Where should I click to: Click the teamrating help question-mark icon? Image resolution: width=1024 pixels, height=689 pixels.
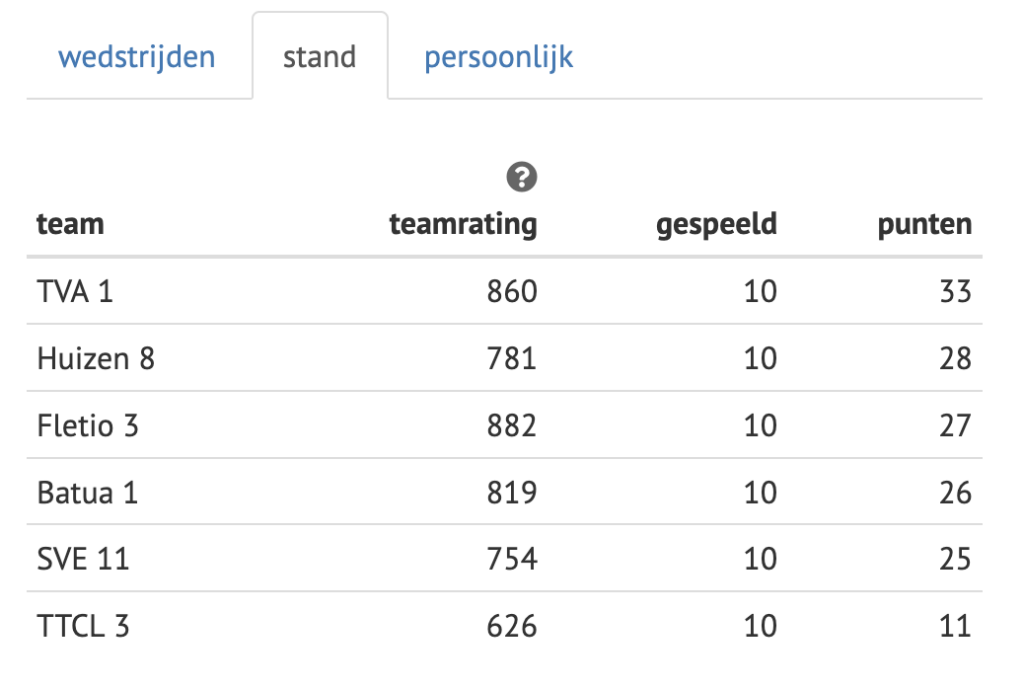pyautogui.click(x=522, y=178)
